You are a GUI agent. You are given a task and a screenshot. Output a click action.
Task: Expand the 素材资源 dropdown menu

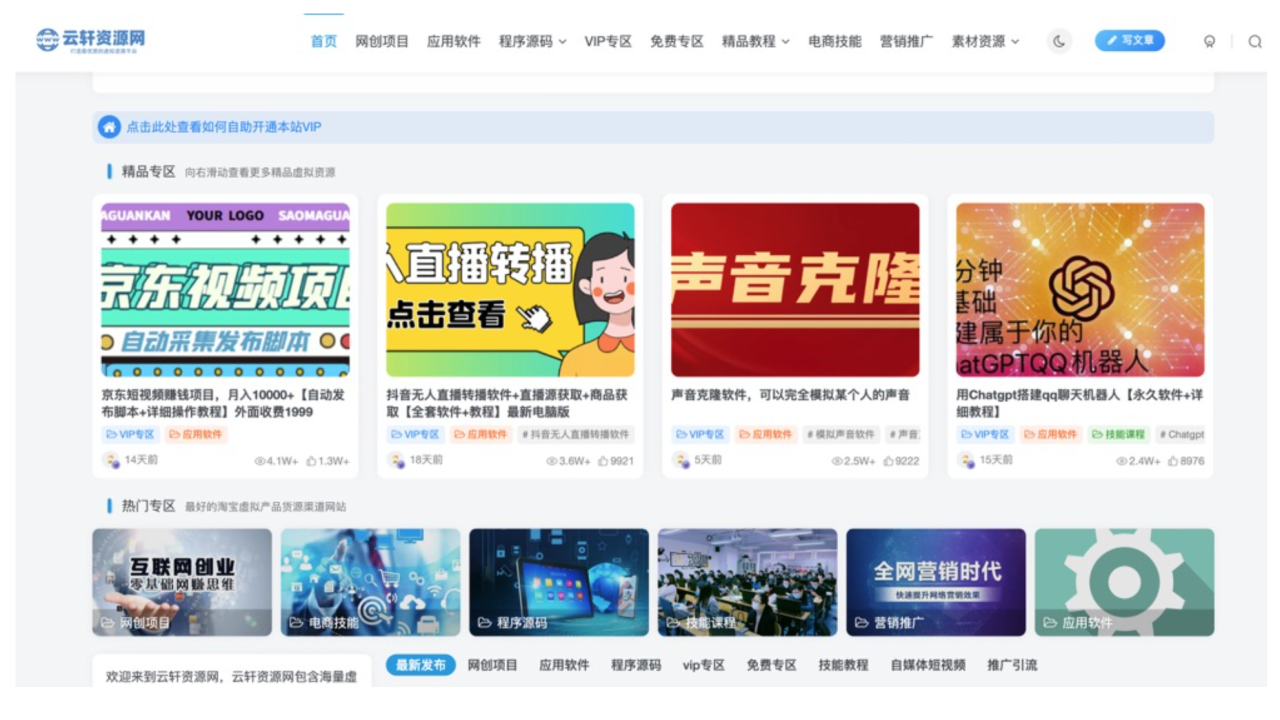[x=986, y=41]
